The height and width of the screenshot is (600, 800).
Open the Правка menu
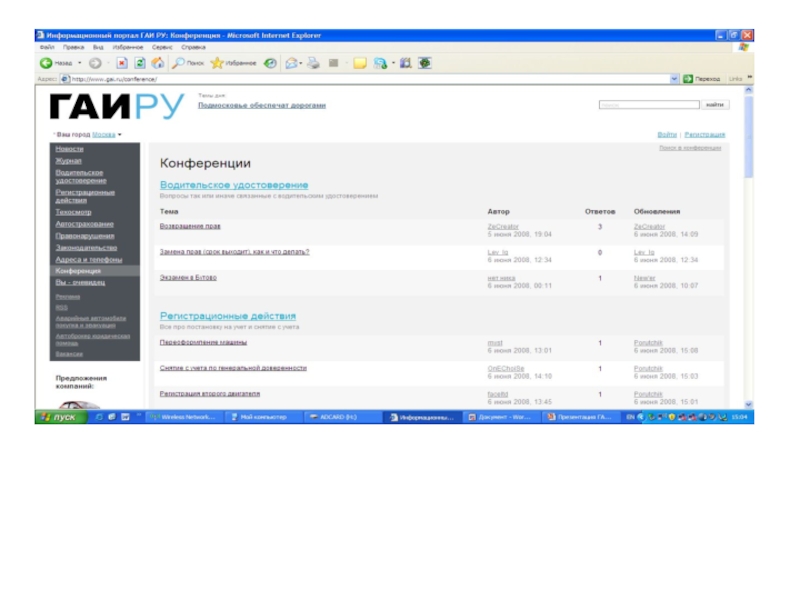pyautogui.click(x=73, y=47)
